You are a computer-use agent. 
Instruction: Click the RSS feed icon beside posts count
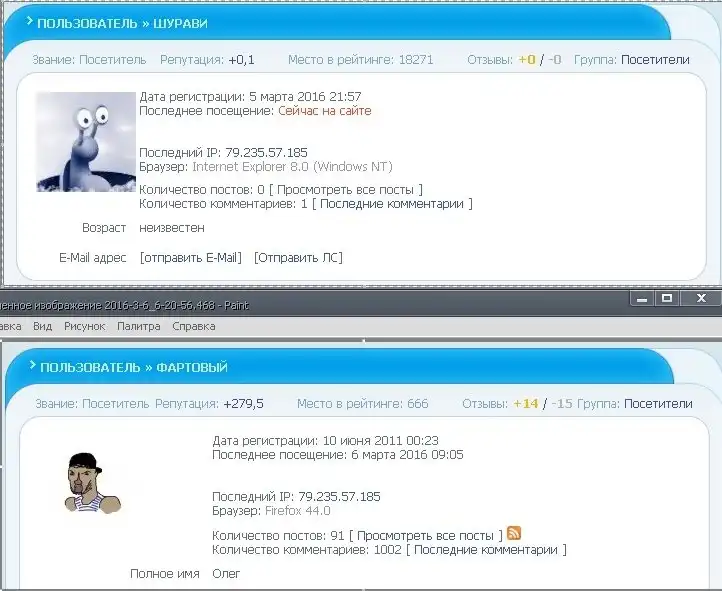pyautogui.click(x=514, y=534)
